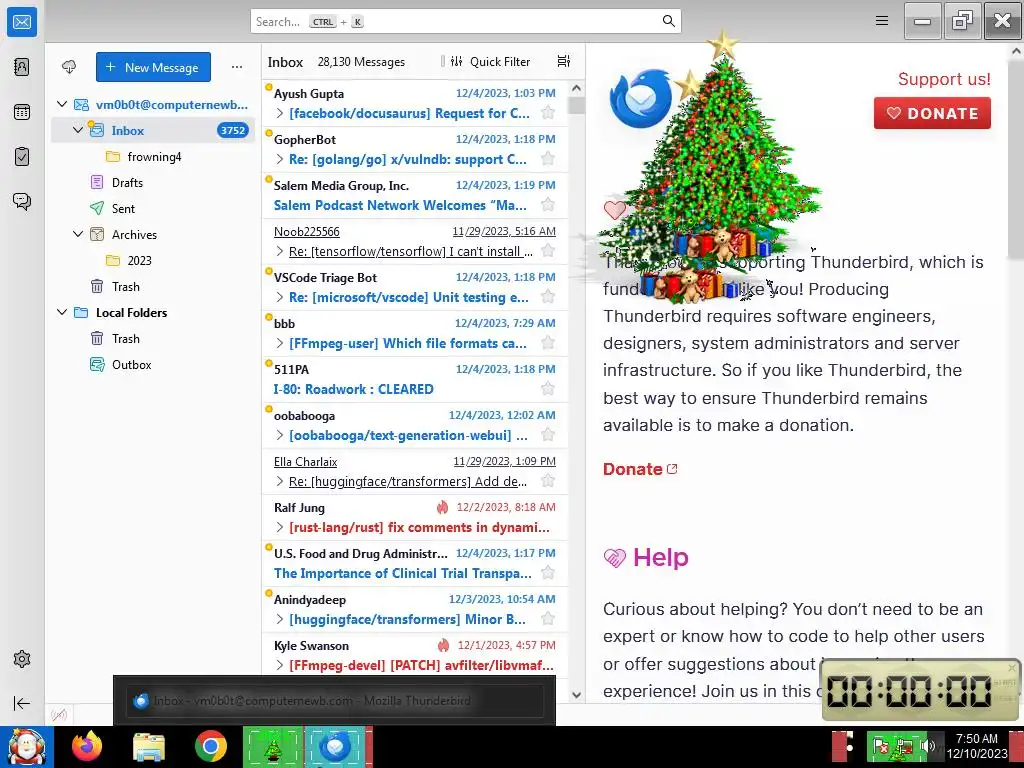Star the Noob225566 message
Viewport: 1024px width, 768px height.
[548, 251]
